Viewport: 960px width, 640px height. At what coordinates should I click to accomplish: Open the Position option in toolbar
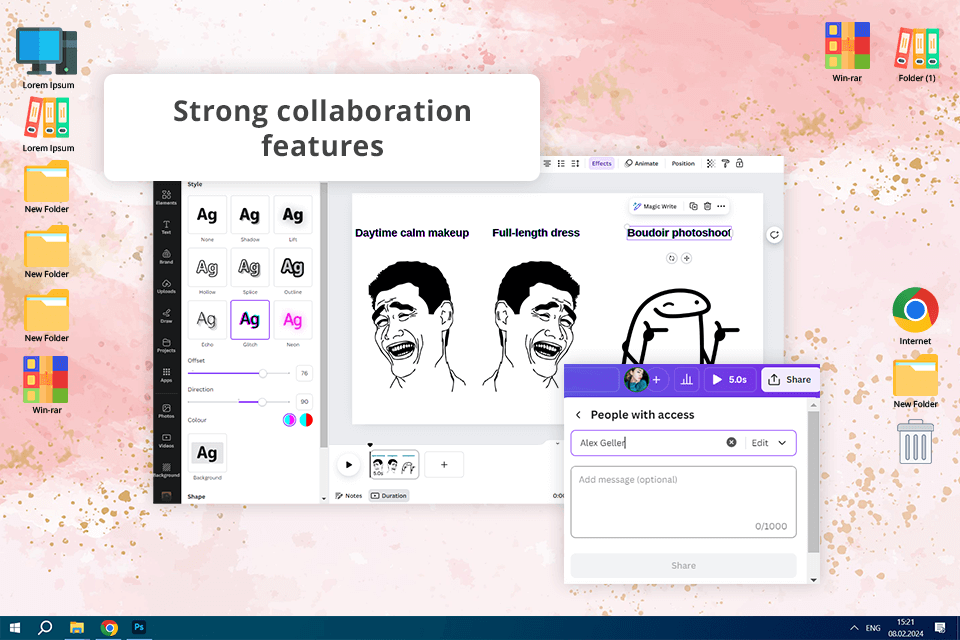[x=683, y=164]
